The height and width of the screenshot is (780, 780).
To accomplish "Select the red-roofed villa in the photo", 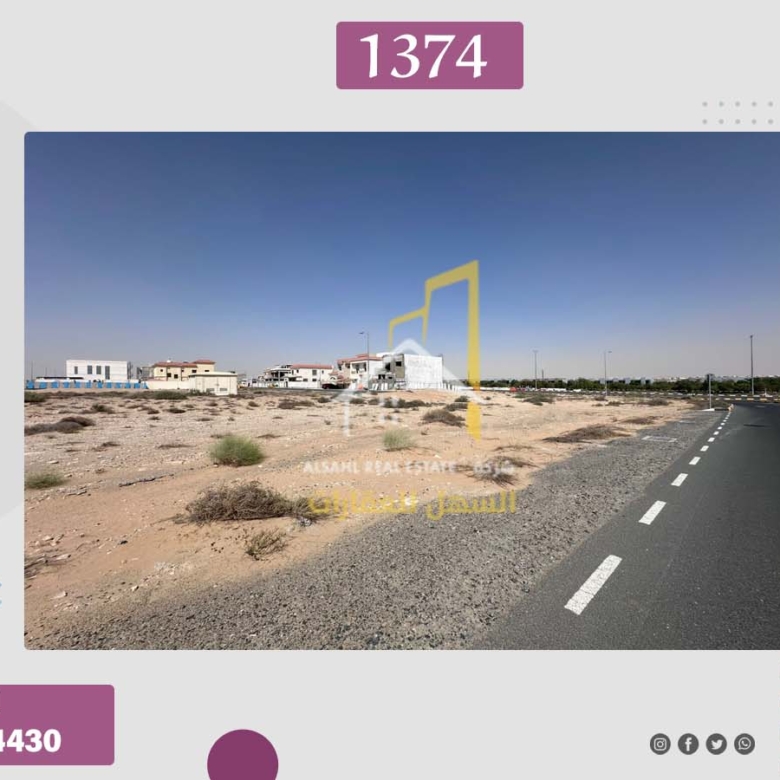I will point(183,371).
